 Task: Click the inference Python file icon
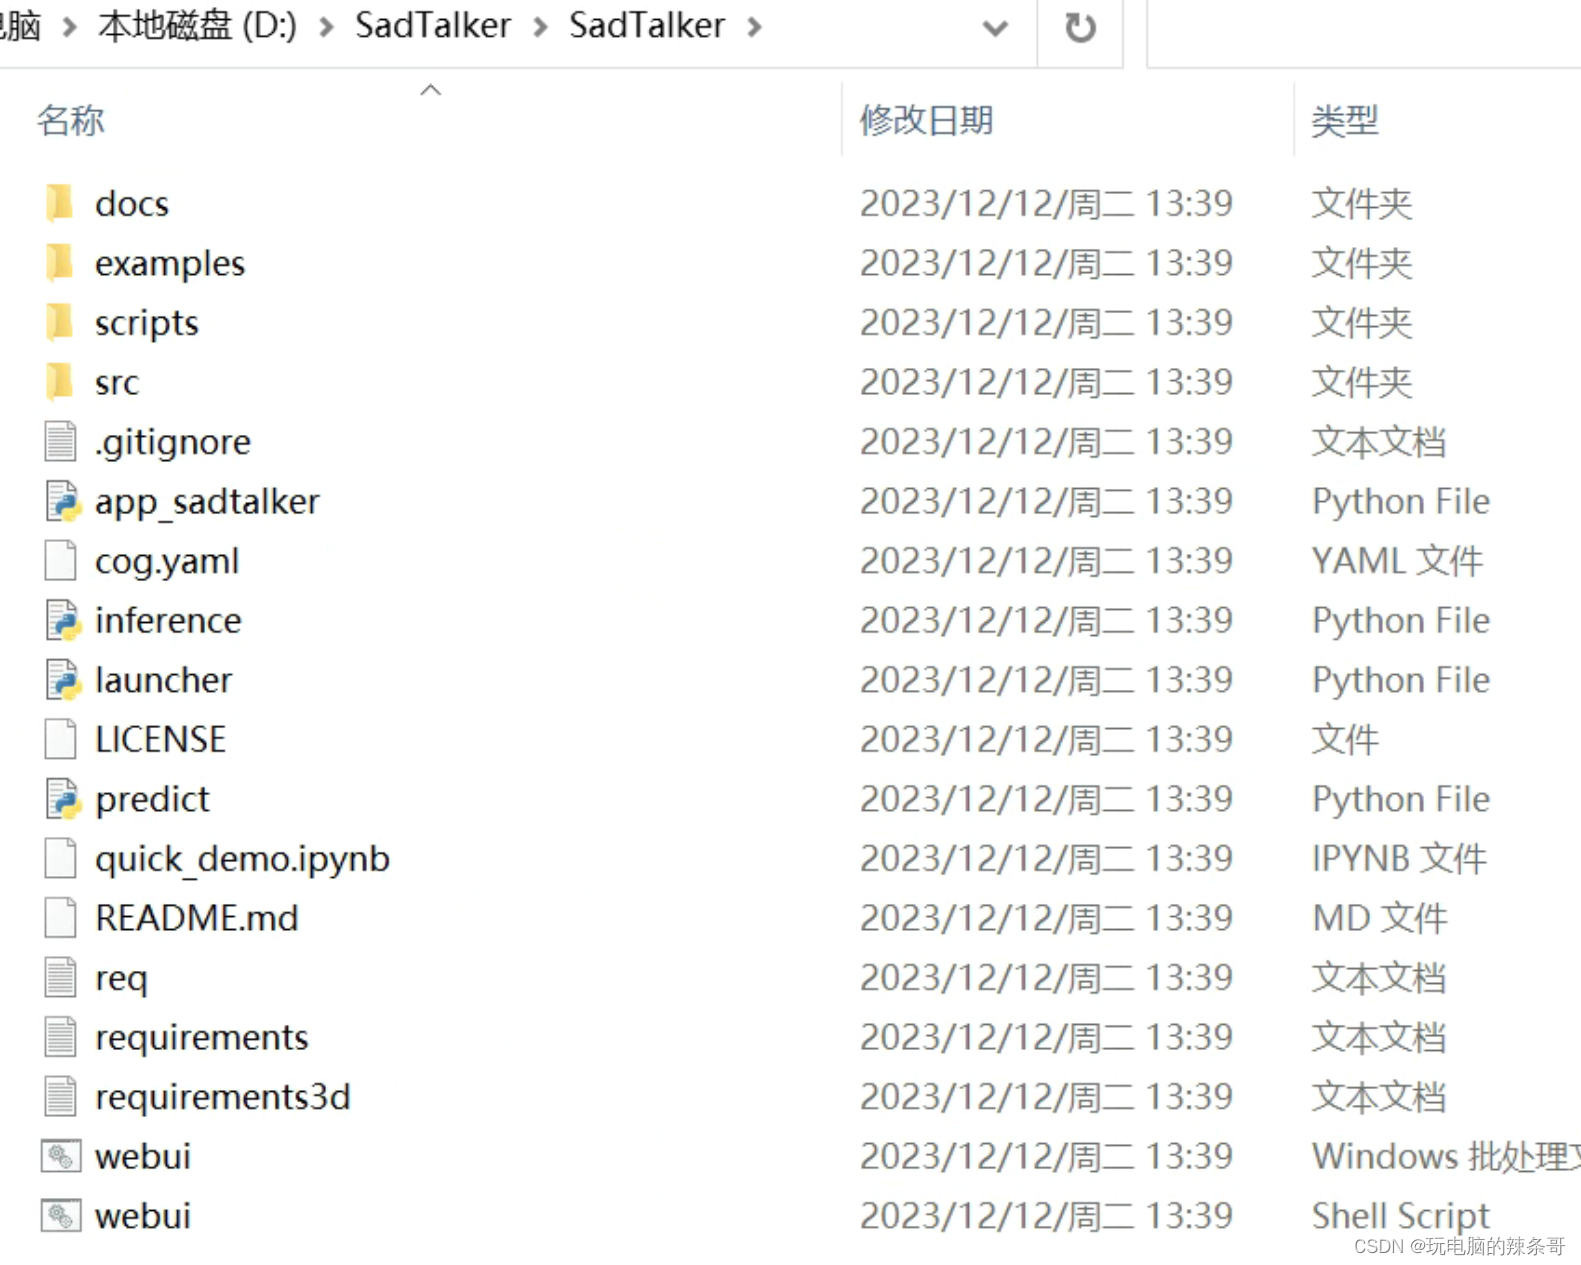point(62,620)
